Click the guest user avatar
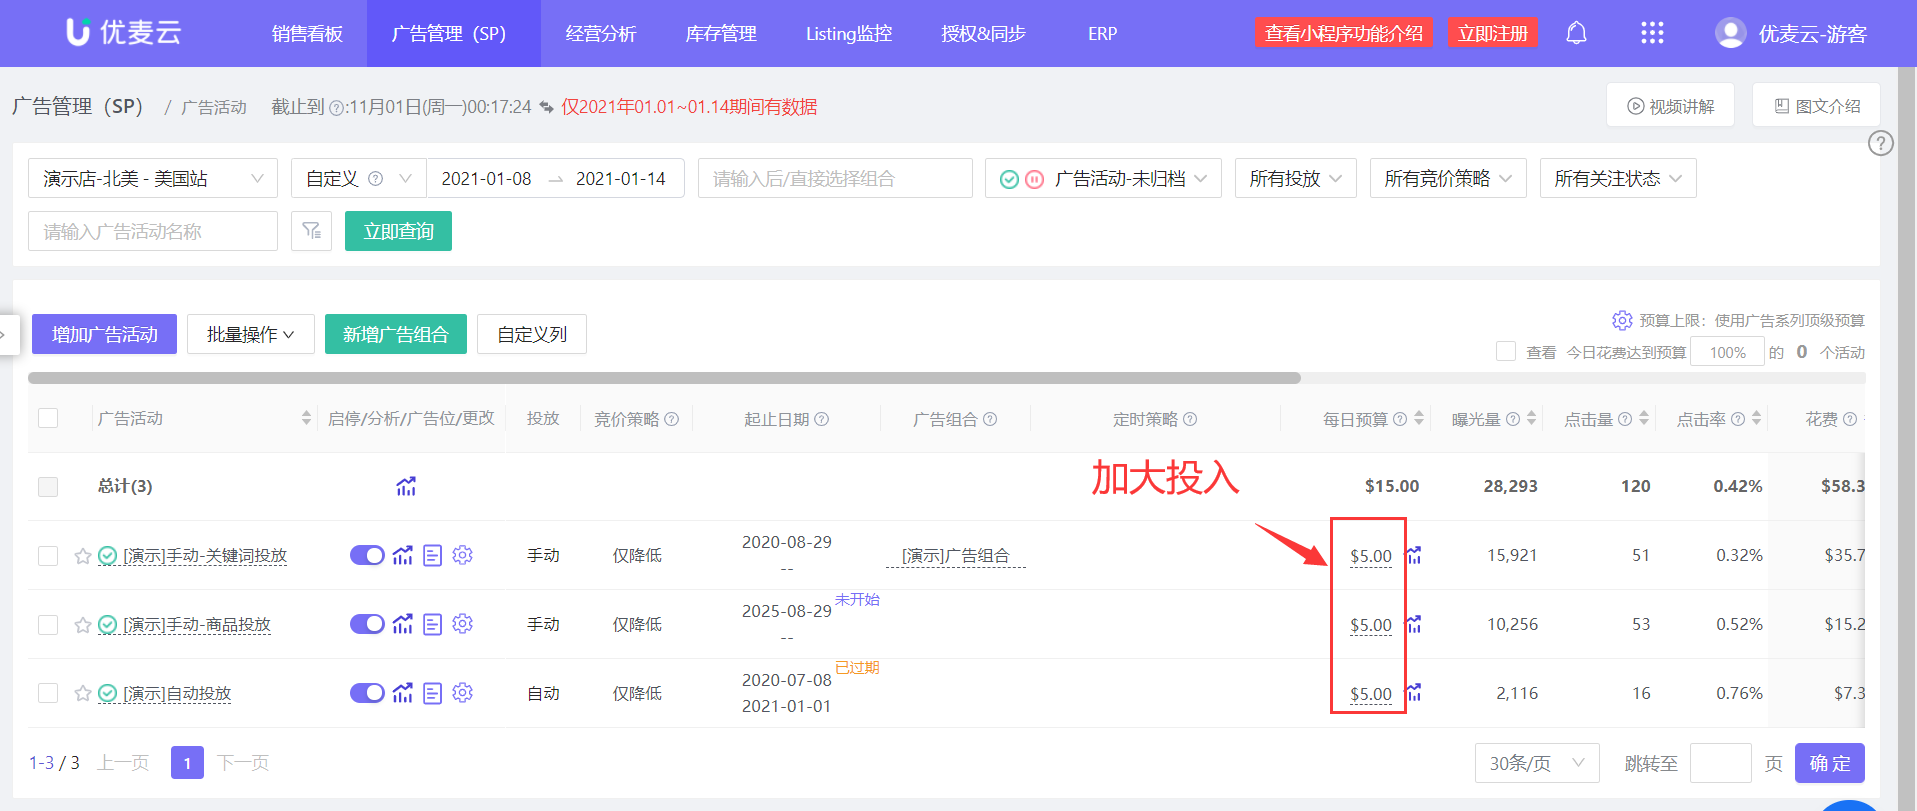Screen dimensions: 1917x811 tap(1730, 33)
